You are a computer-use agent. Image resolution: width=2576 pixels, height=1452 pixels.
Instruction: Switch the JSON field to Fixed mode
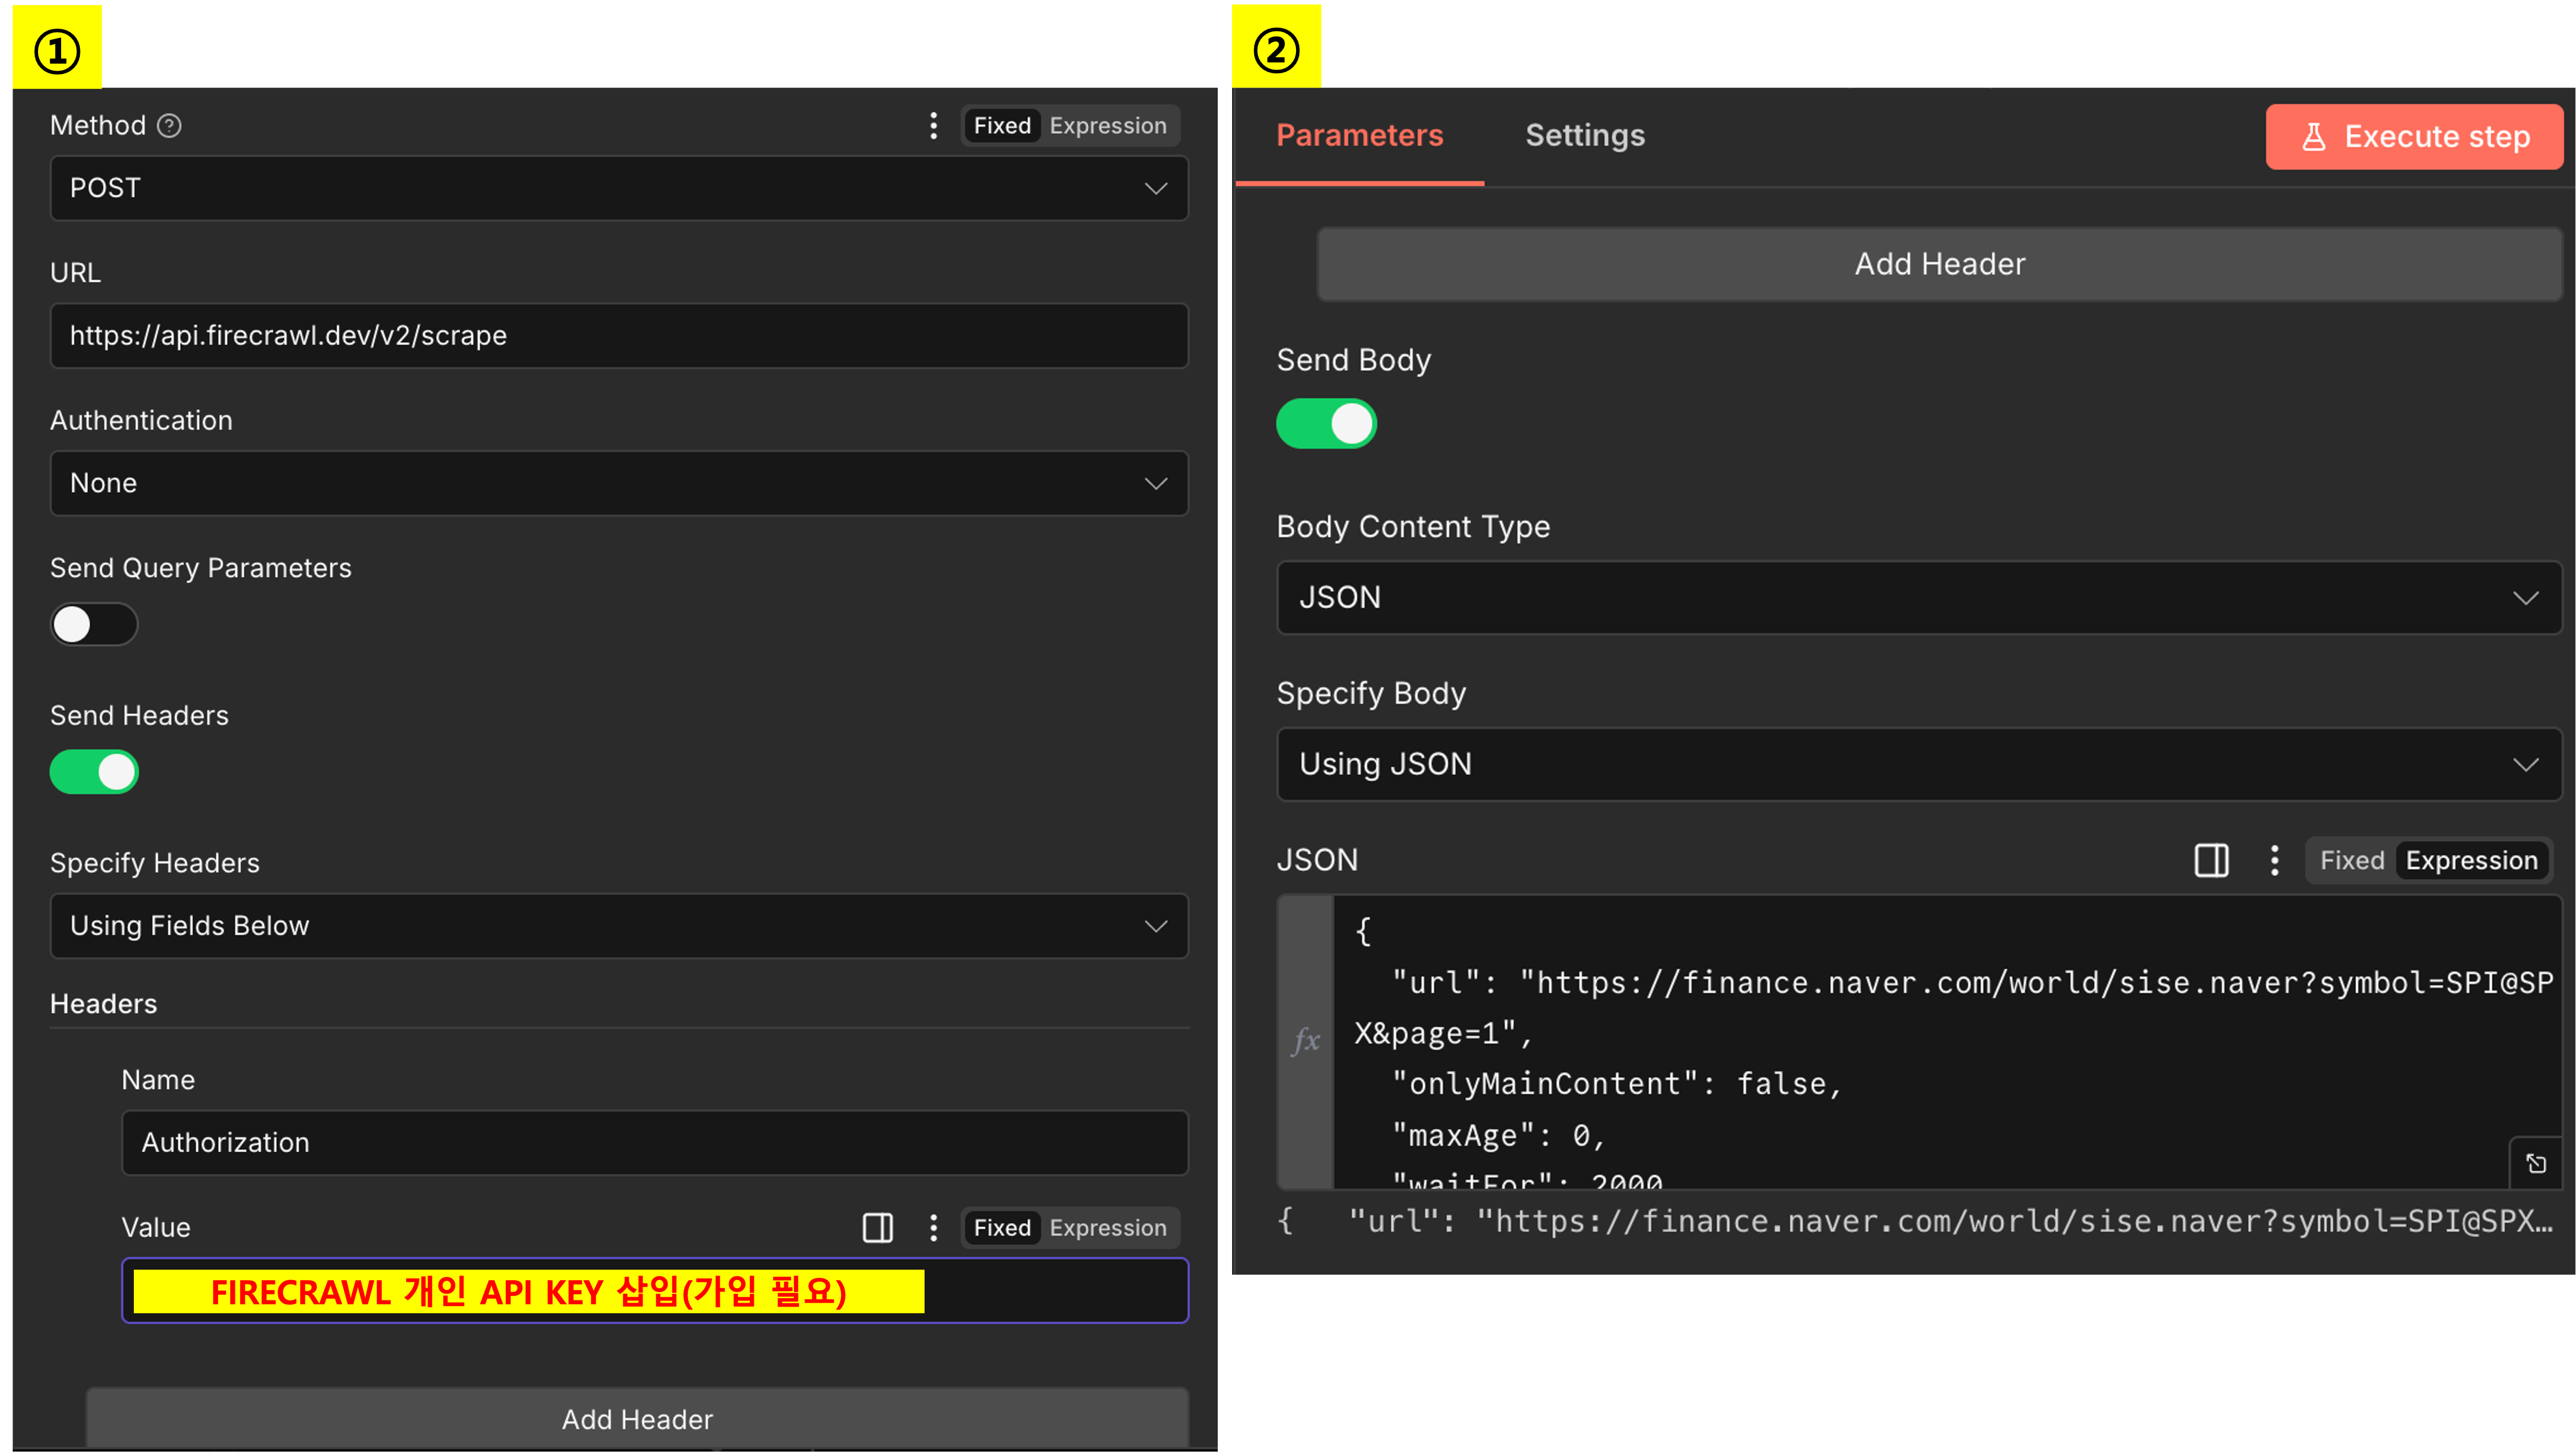[x=2351, y=860]
